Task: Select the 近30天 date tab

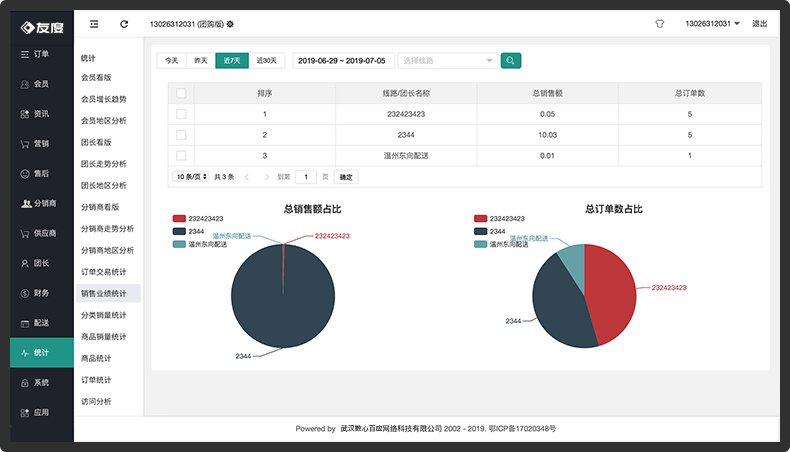Action: (x=267, y=60)
